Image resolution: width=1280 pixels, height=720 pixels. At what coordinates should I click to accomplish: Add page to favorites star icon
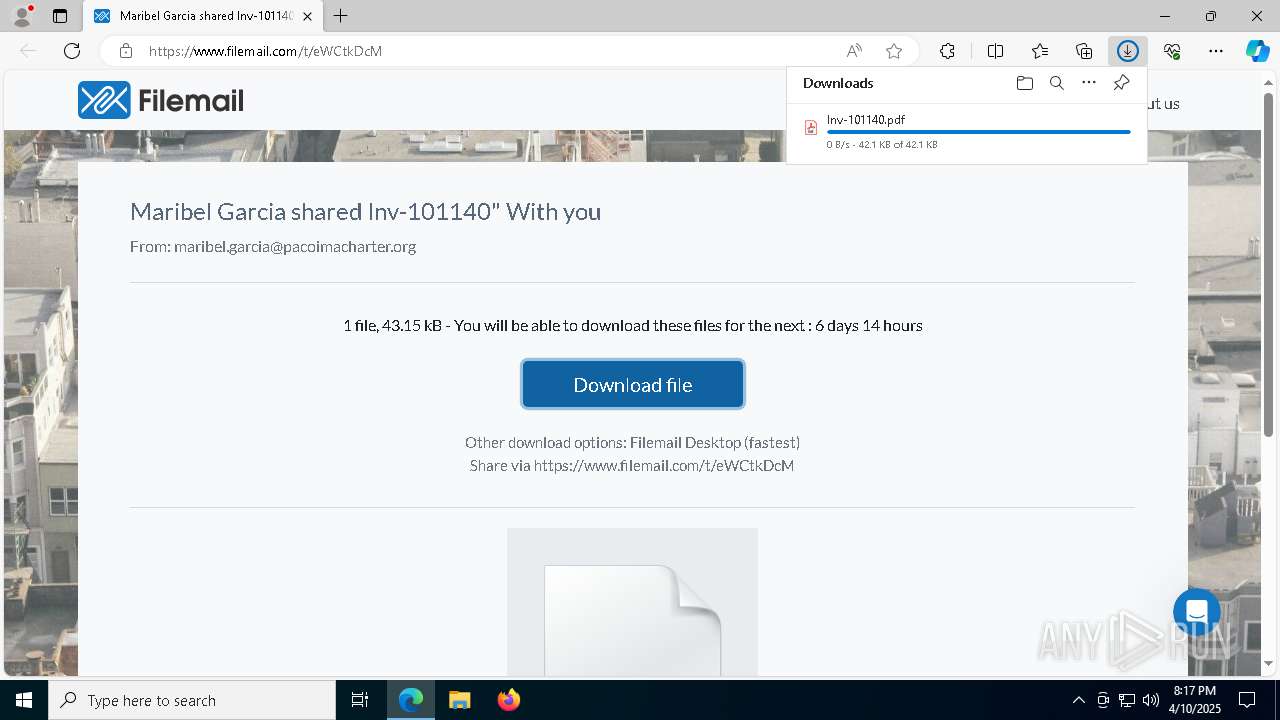(894, 51)
